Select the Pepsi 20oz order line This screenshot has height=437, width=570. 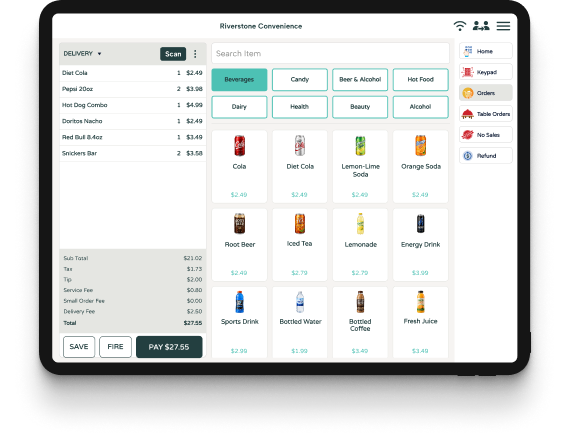click(x=133, y=89)
